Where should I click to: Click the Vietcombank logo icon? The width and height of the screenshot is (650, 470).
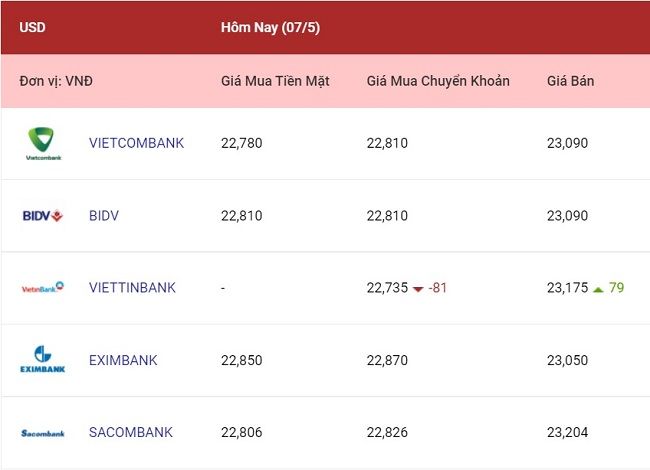43,143
